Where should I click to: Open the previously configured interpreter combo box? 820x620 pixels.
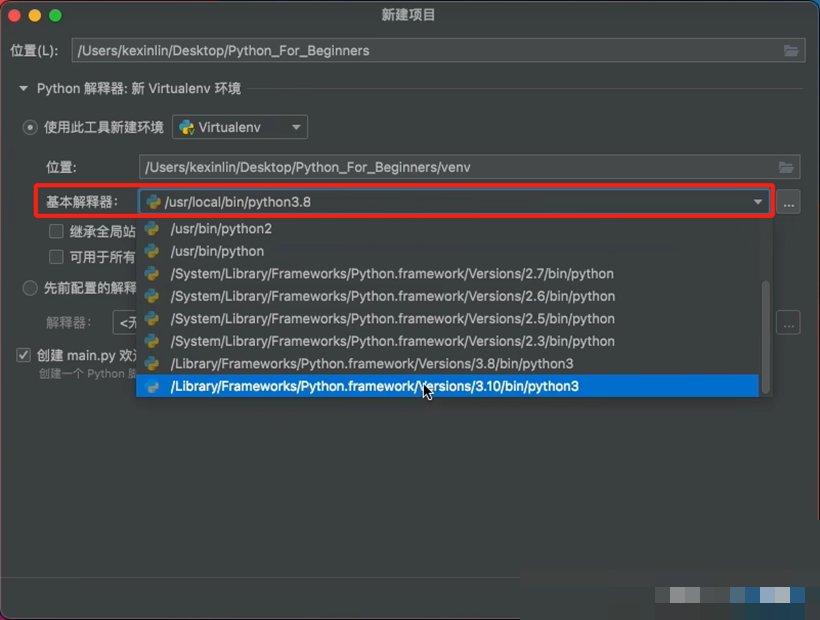[x=124, y=323]
